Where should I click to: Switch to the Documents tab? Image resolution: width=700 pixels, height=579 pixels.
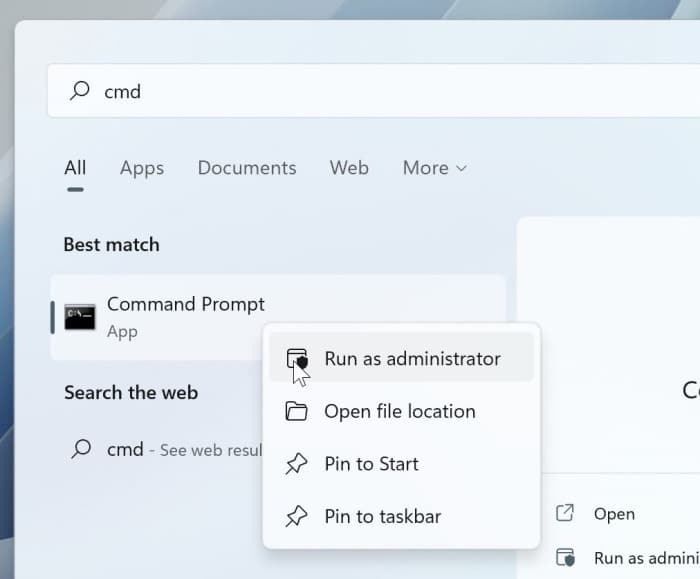tap(247, 168)
